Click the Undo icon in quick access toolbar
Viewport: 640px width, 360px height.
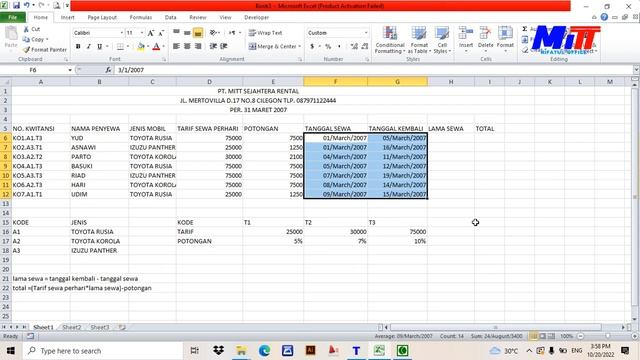(x=27, y=5)
